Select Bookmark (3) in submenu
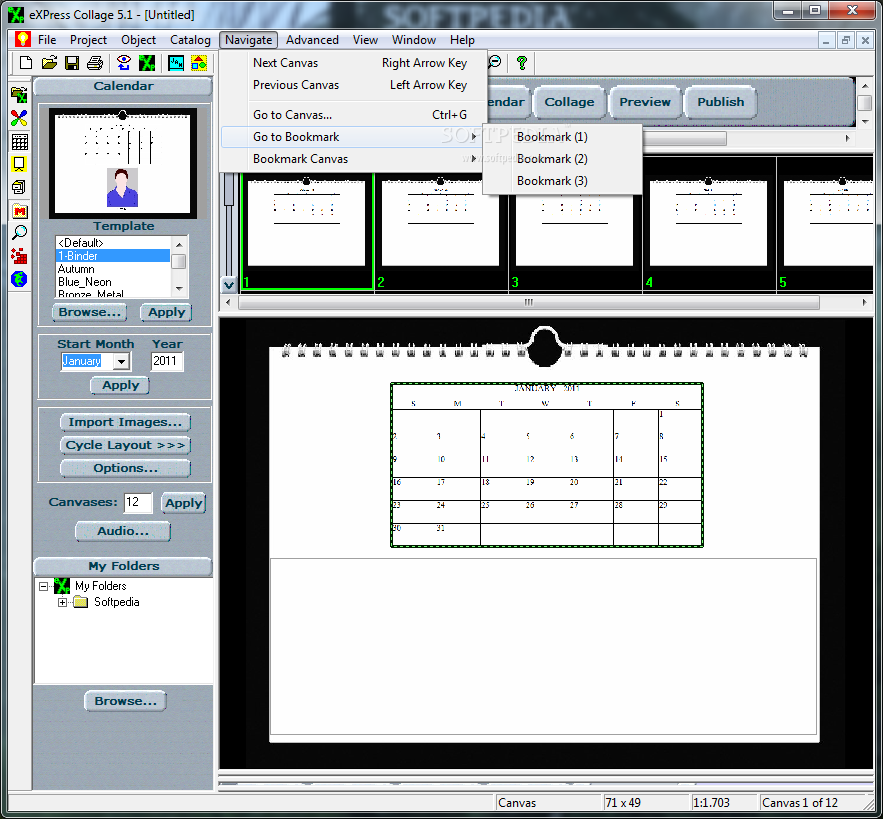This screenshot has height=819, width=883. [562, 181]
